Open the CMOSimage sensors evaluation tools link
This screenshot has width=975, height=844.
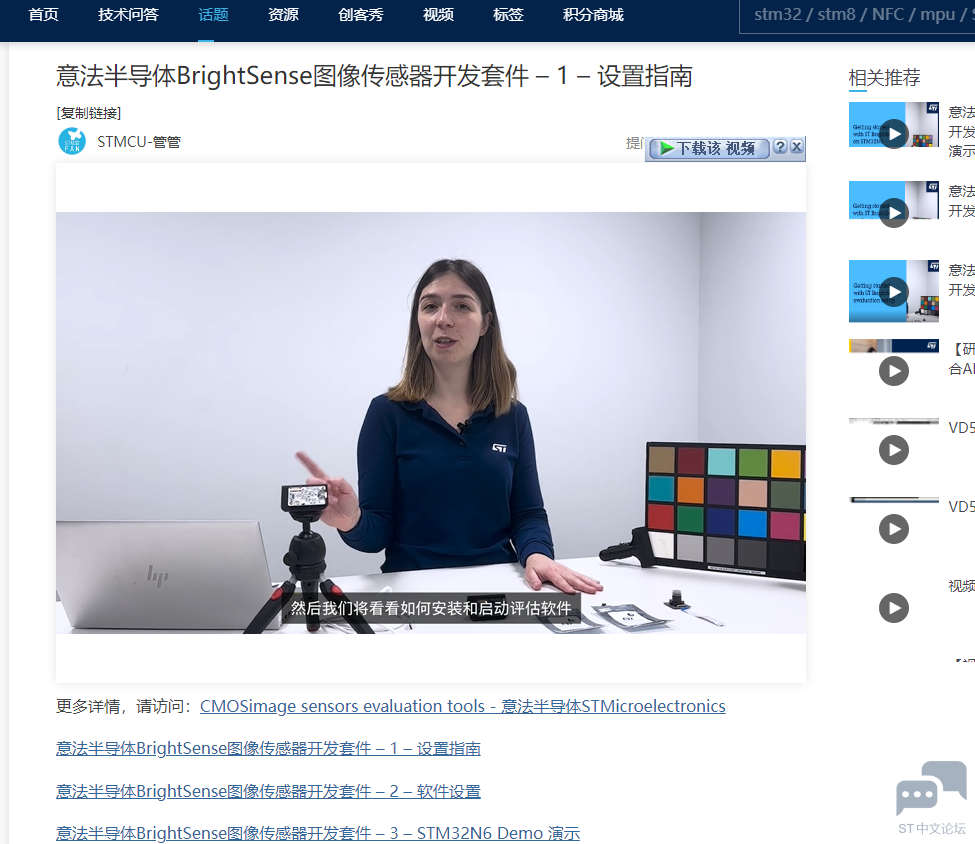coord(463,707)
